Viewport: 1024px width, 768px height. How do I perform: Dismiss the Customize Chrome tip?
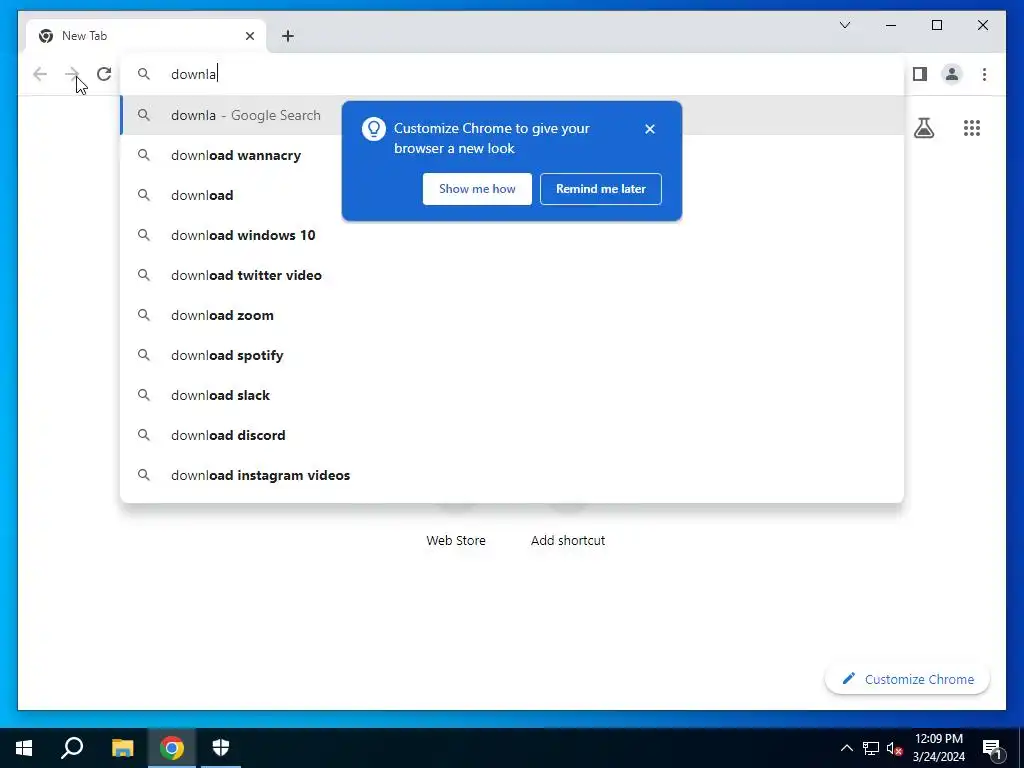(x=650, y=129)
